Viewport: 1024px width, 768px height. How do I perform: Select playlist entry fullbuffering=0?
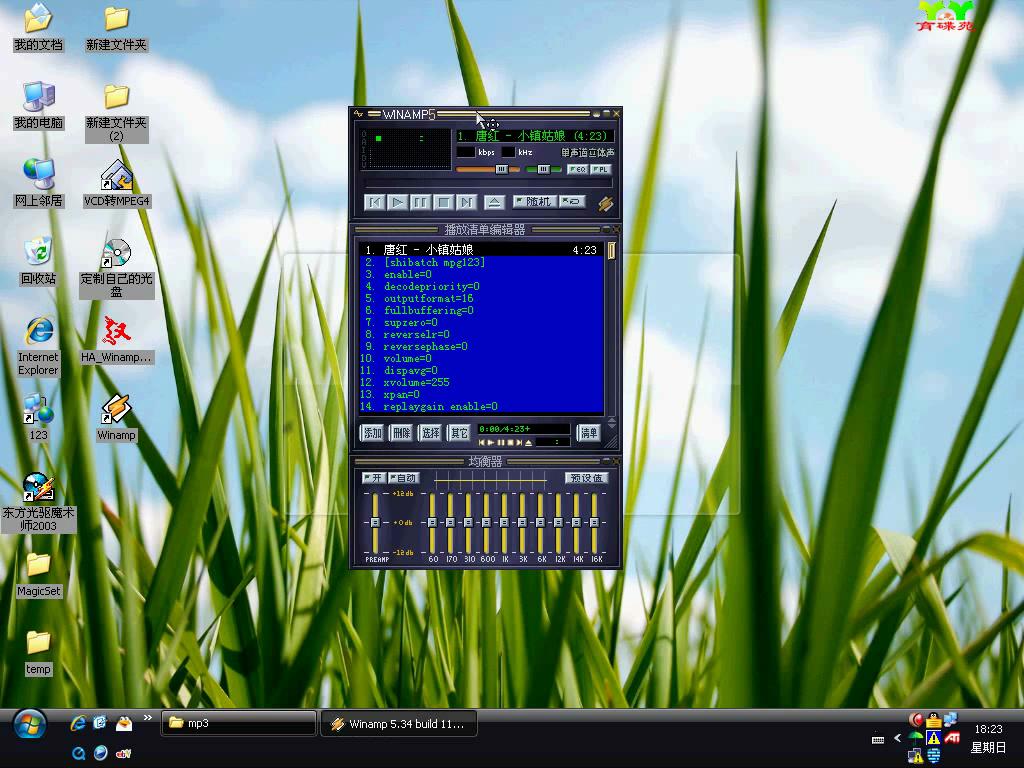coord(481,310)
